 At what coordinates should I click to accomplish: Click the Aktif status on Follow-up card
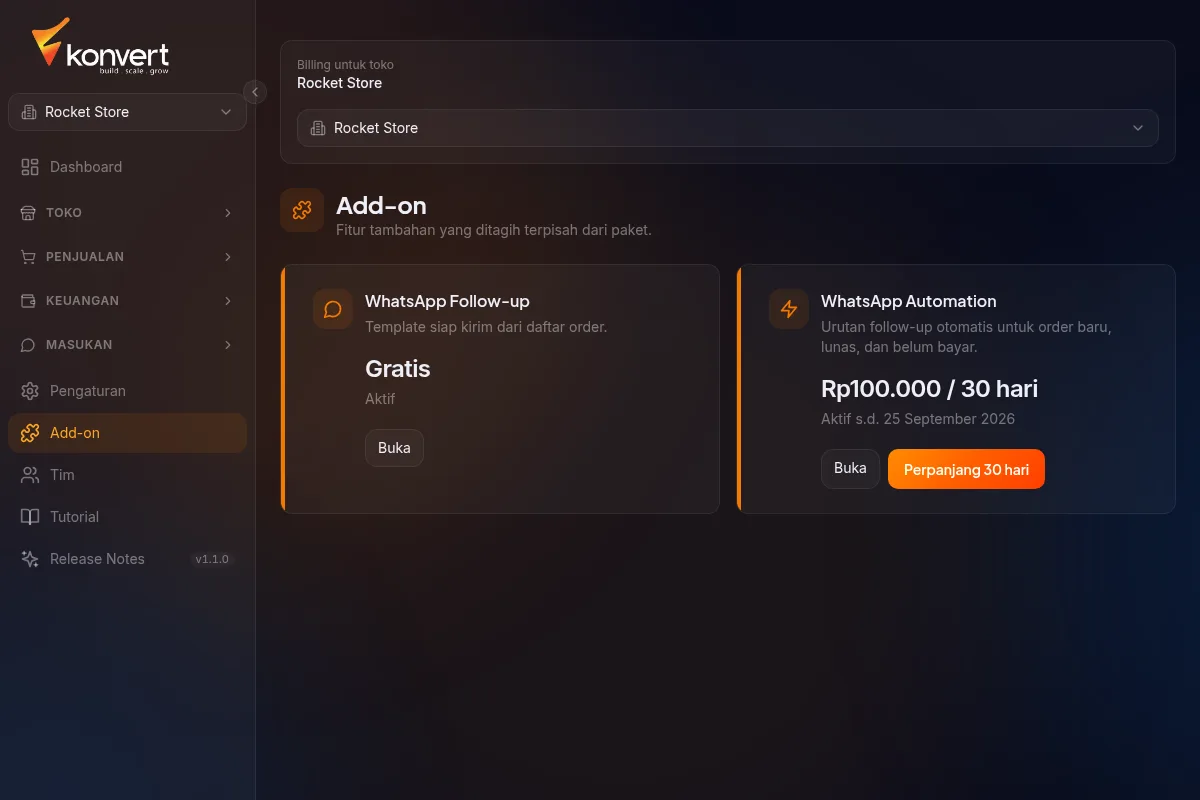pyautogui.click(x=380, y=399)
